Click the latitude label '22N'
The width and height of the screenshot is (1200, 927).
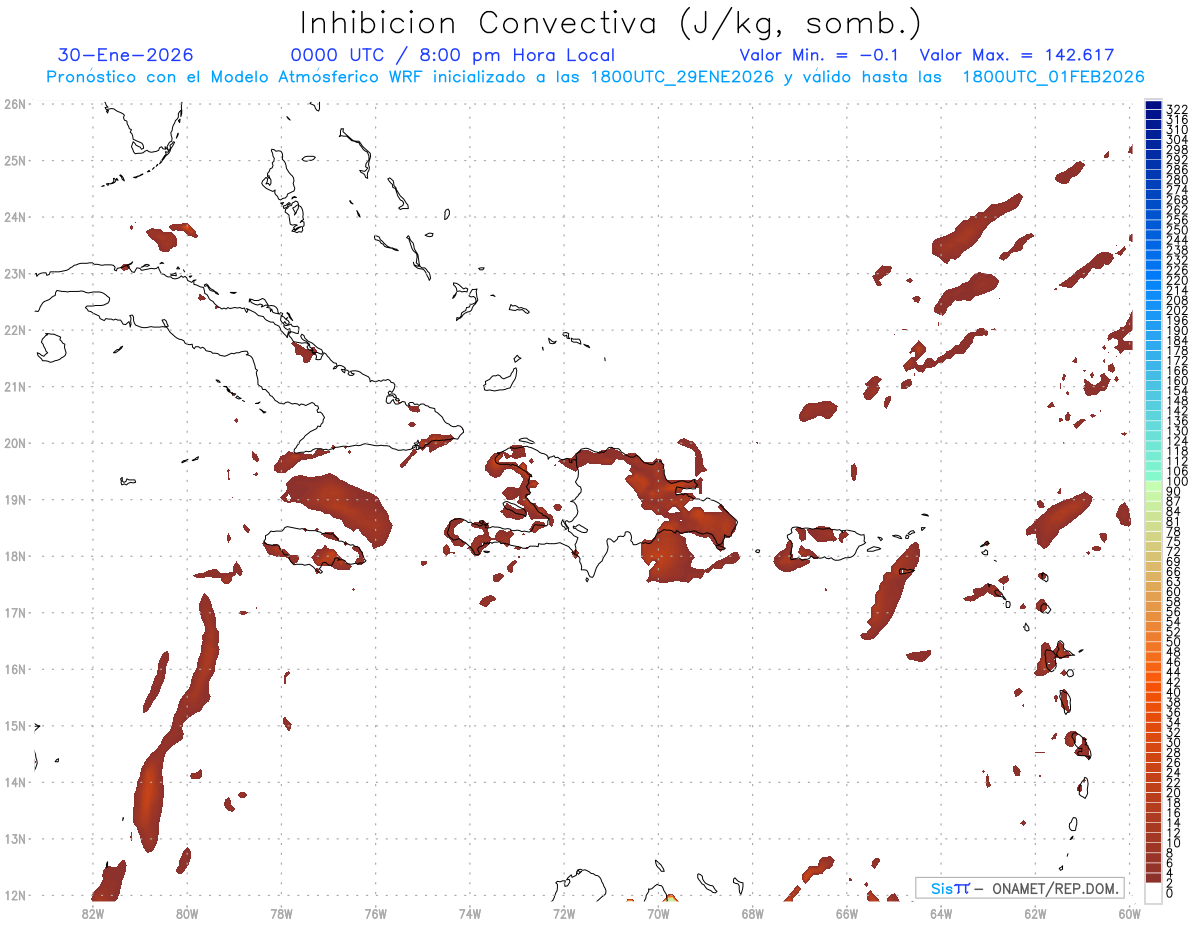click(15, 330)
